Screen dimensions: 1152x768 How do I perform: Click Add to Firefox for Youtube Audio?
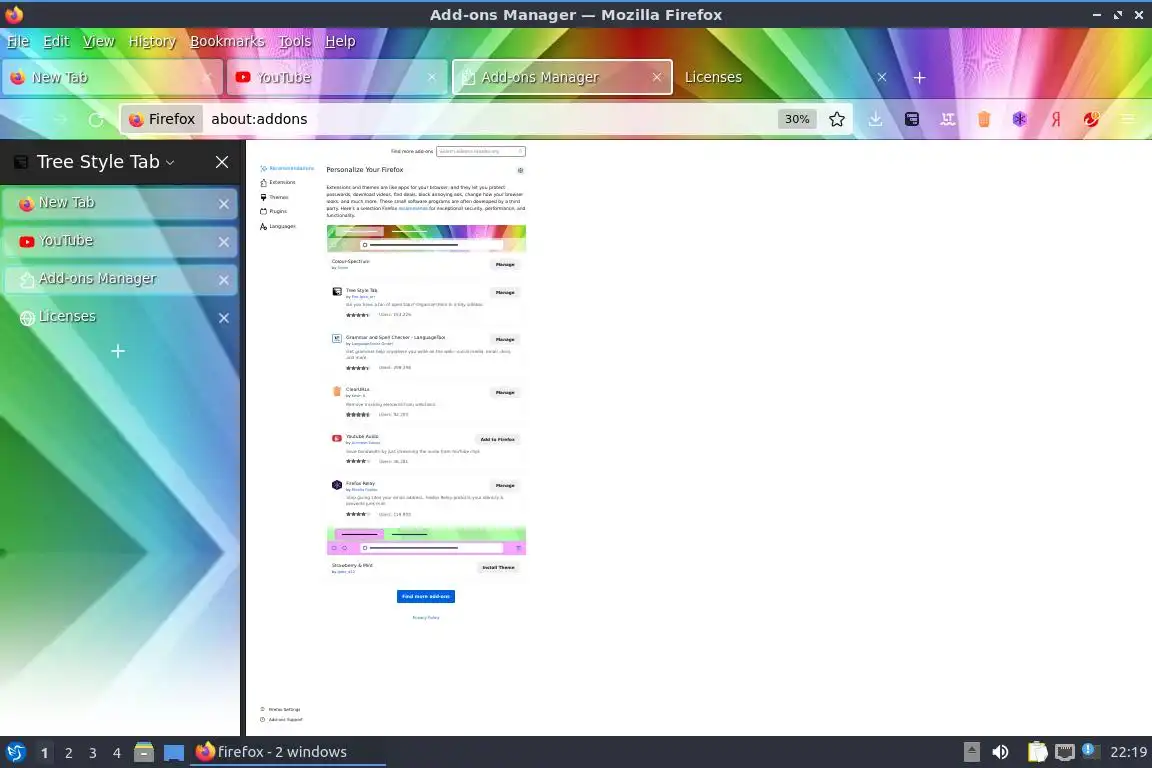point(497,439)
